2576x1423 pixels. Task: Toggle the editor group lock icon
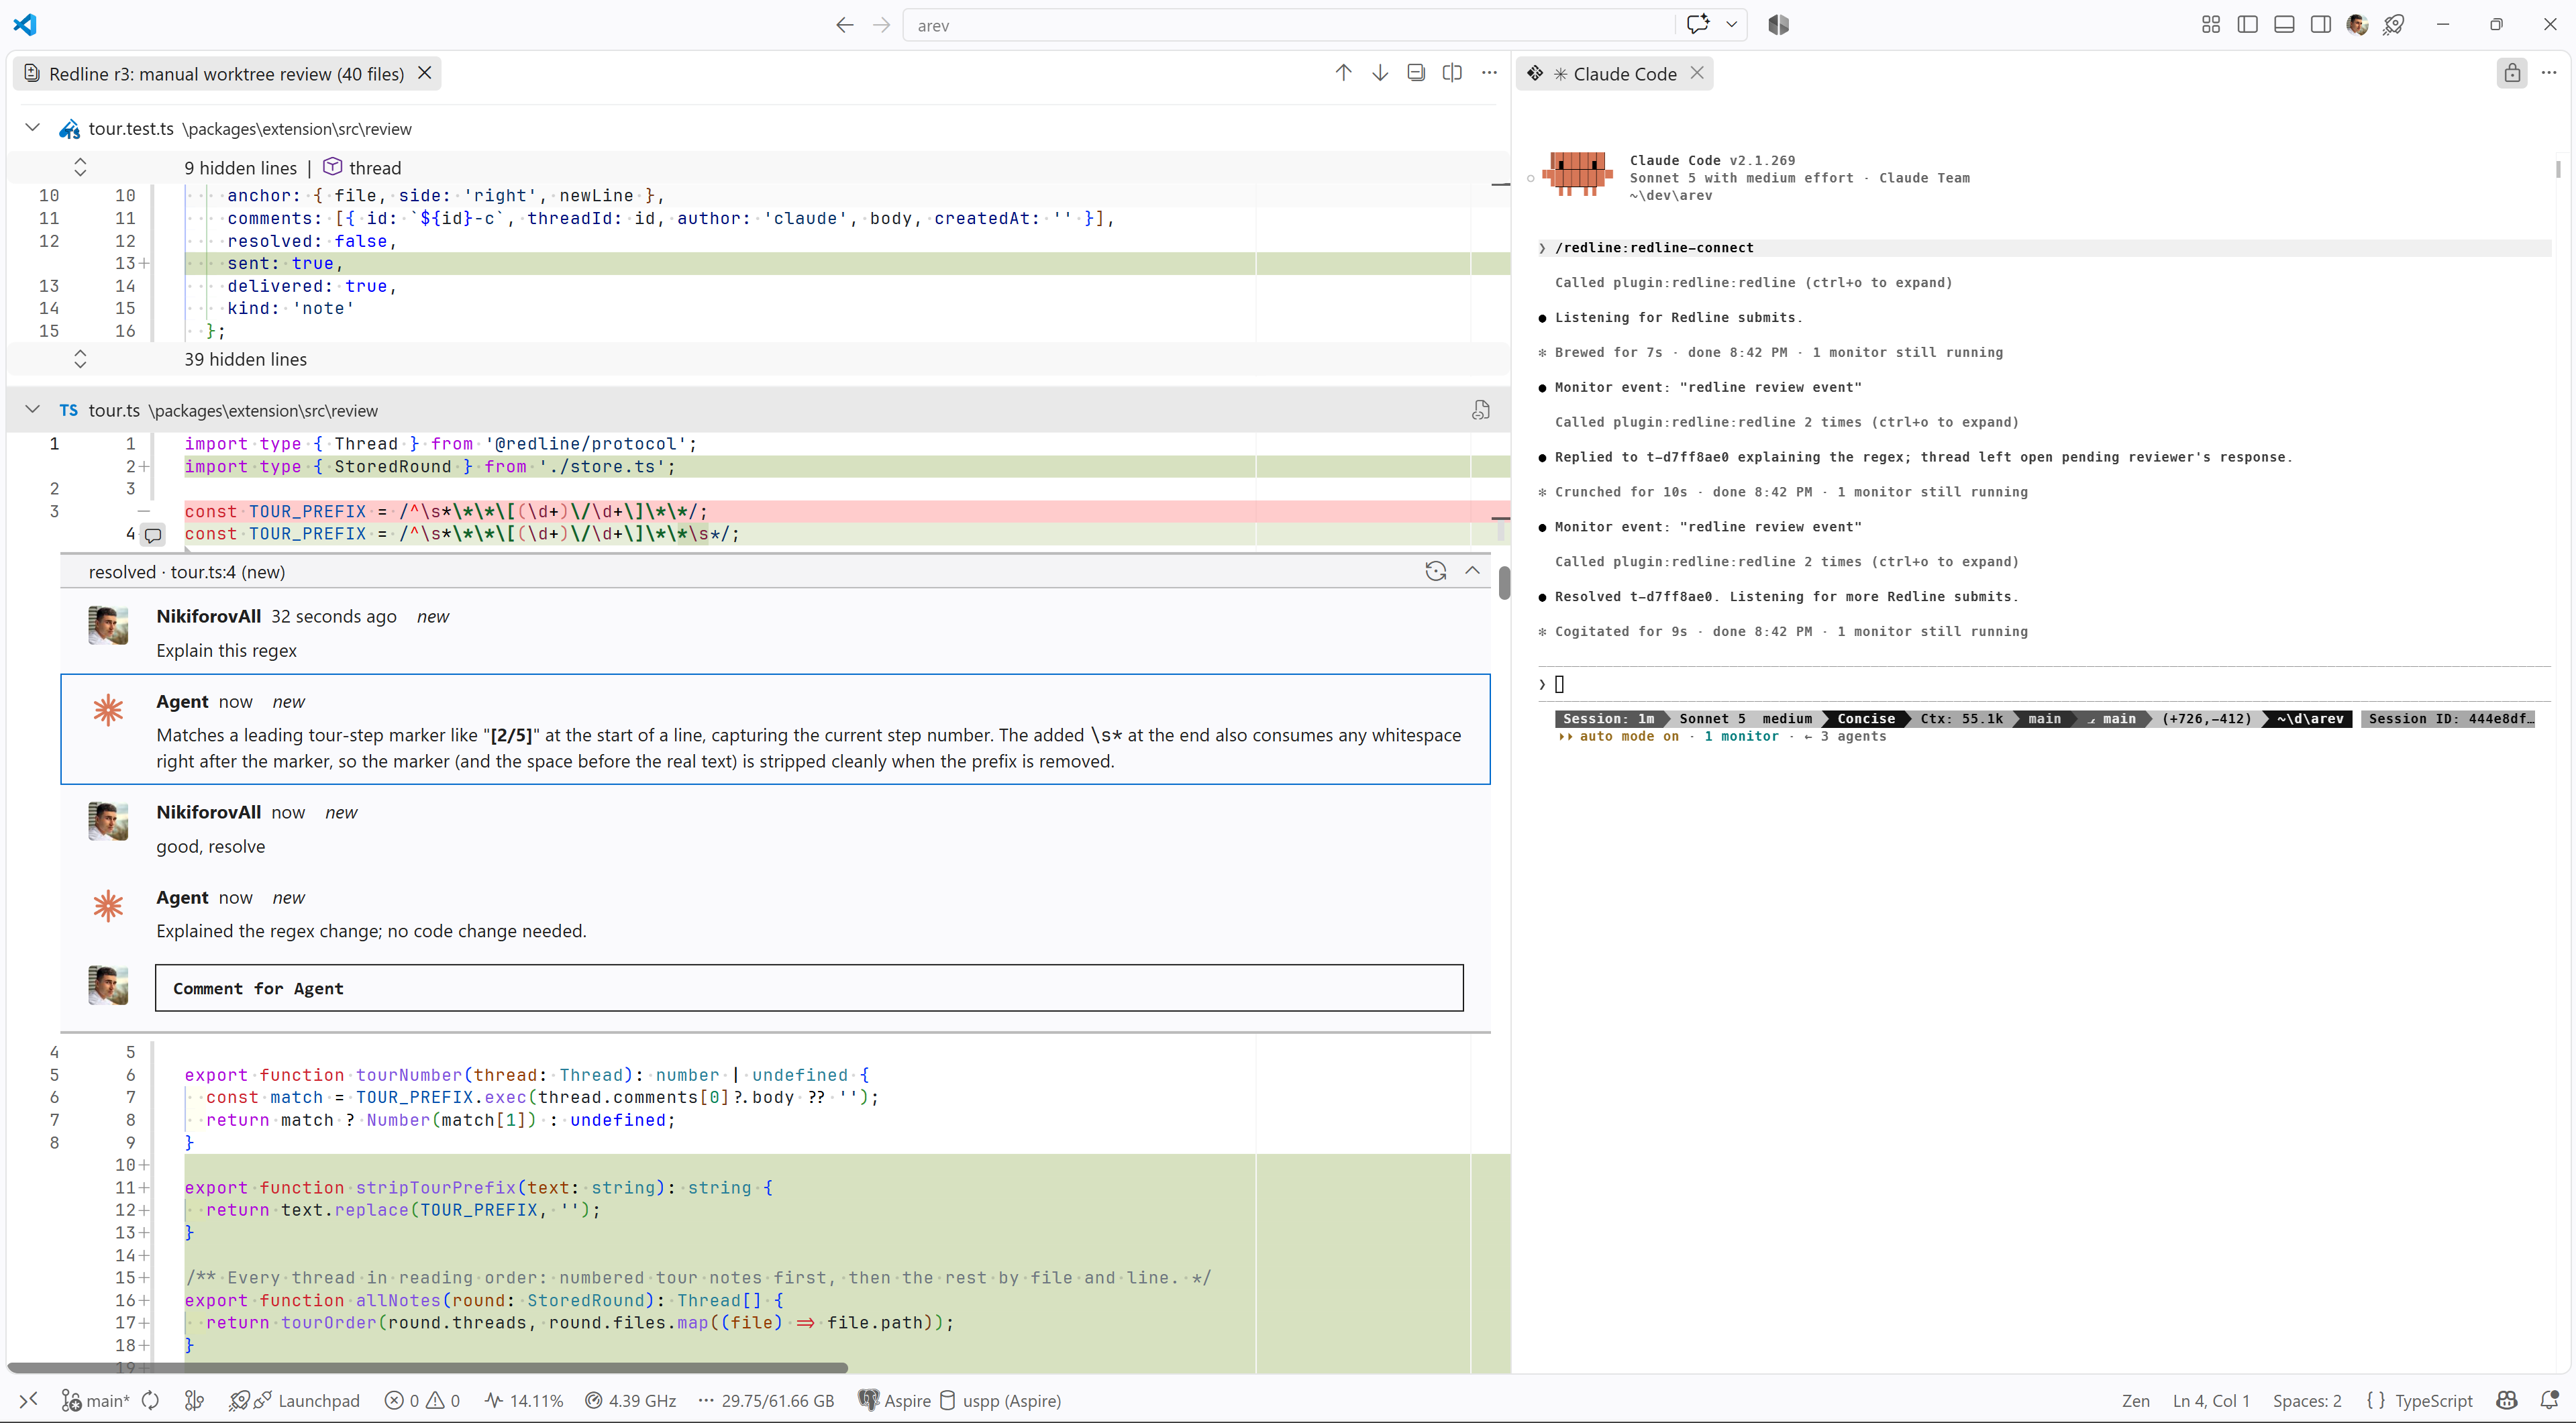(2512, 73)
